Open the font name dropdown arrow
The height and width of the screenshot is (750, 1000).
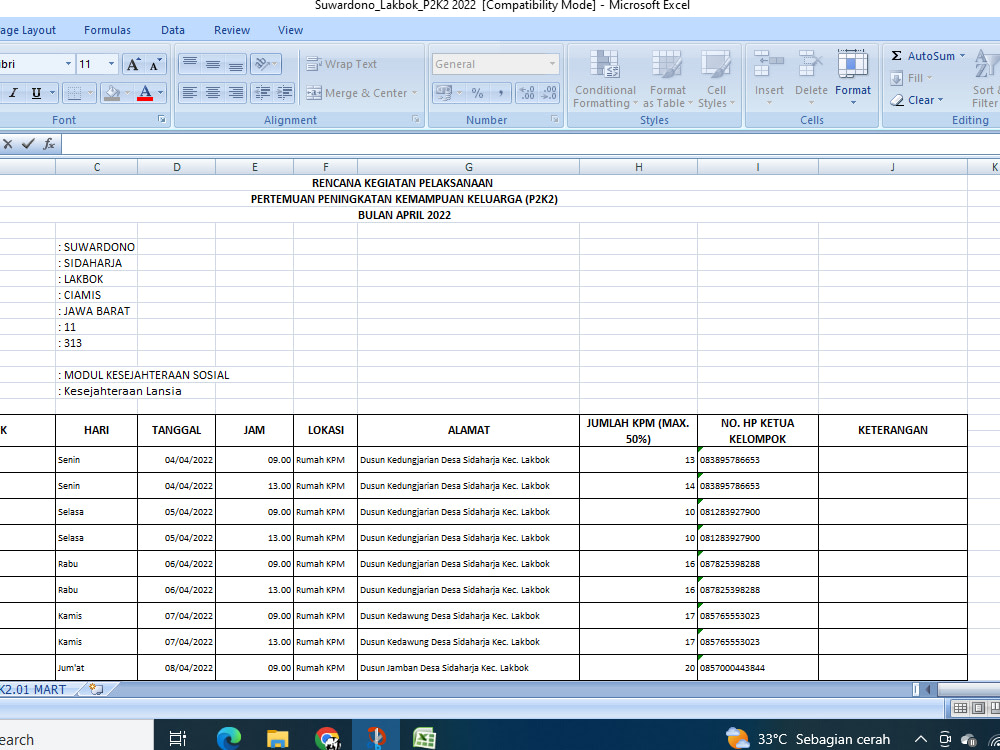(x=68, y=64)
